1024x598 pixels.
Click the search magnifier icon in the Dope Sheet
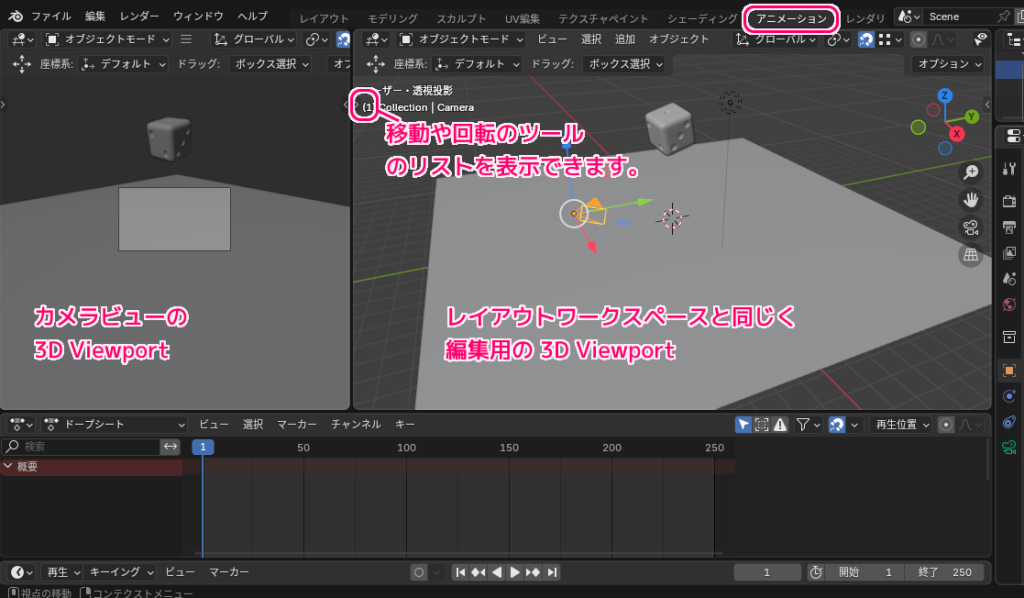pyautogui.click(x=13, y=447)
